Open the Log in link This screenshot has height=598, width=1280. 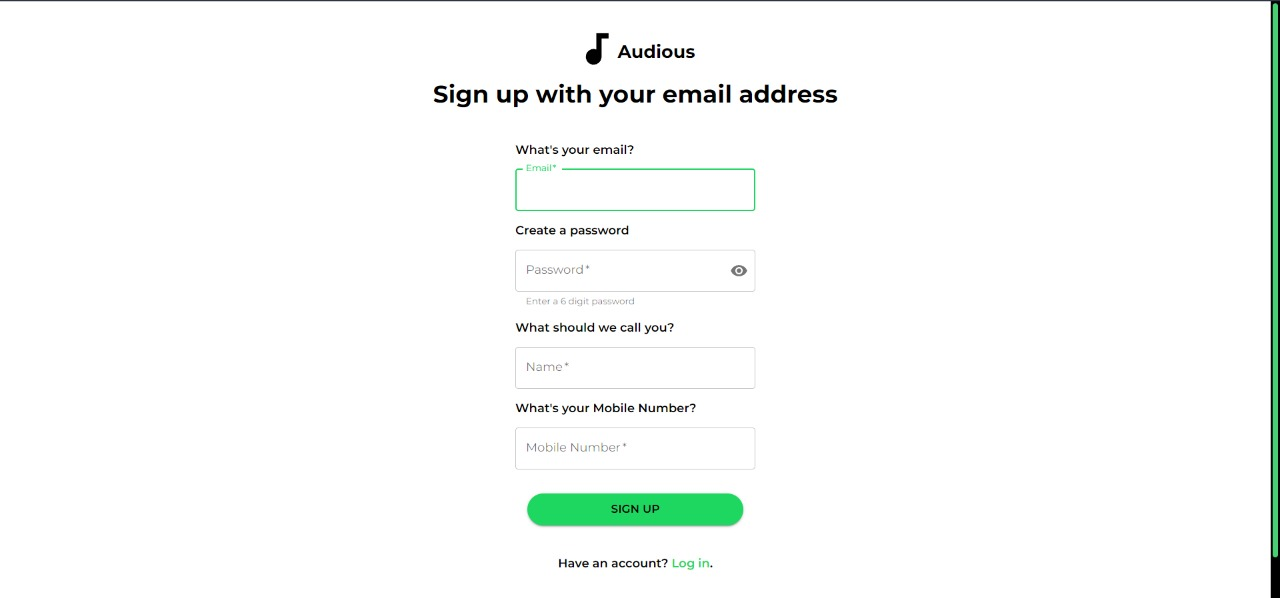pos(690,563)
